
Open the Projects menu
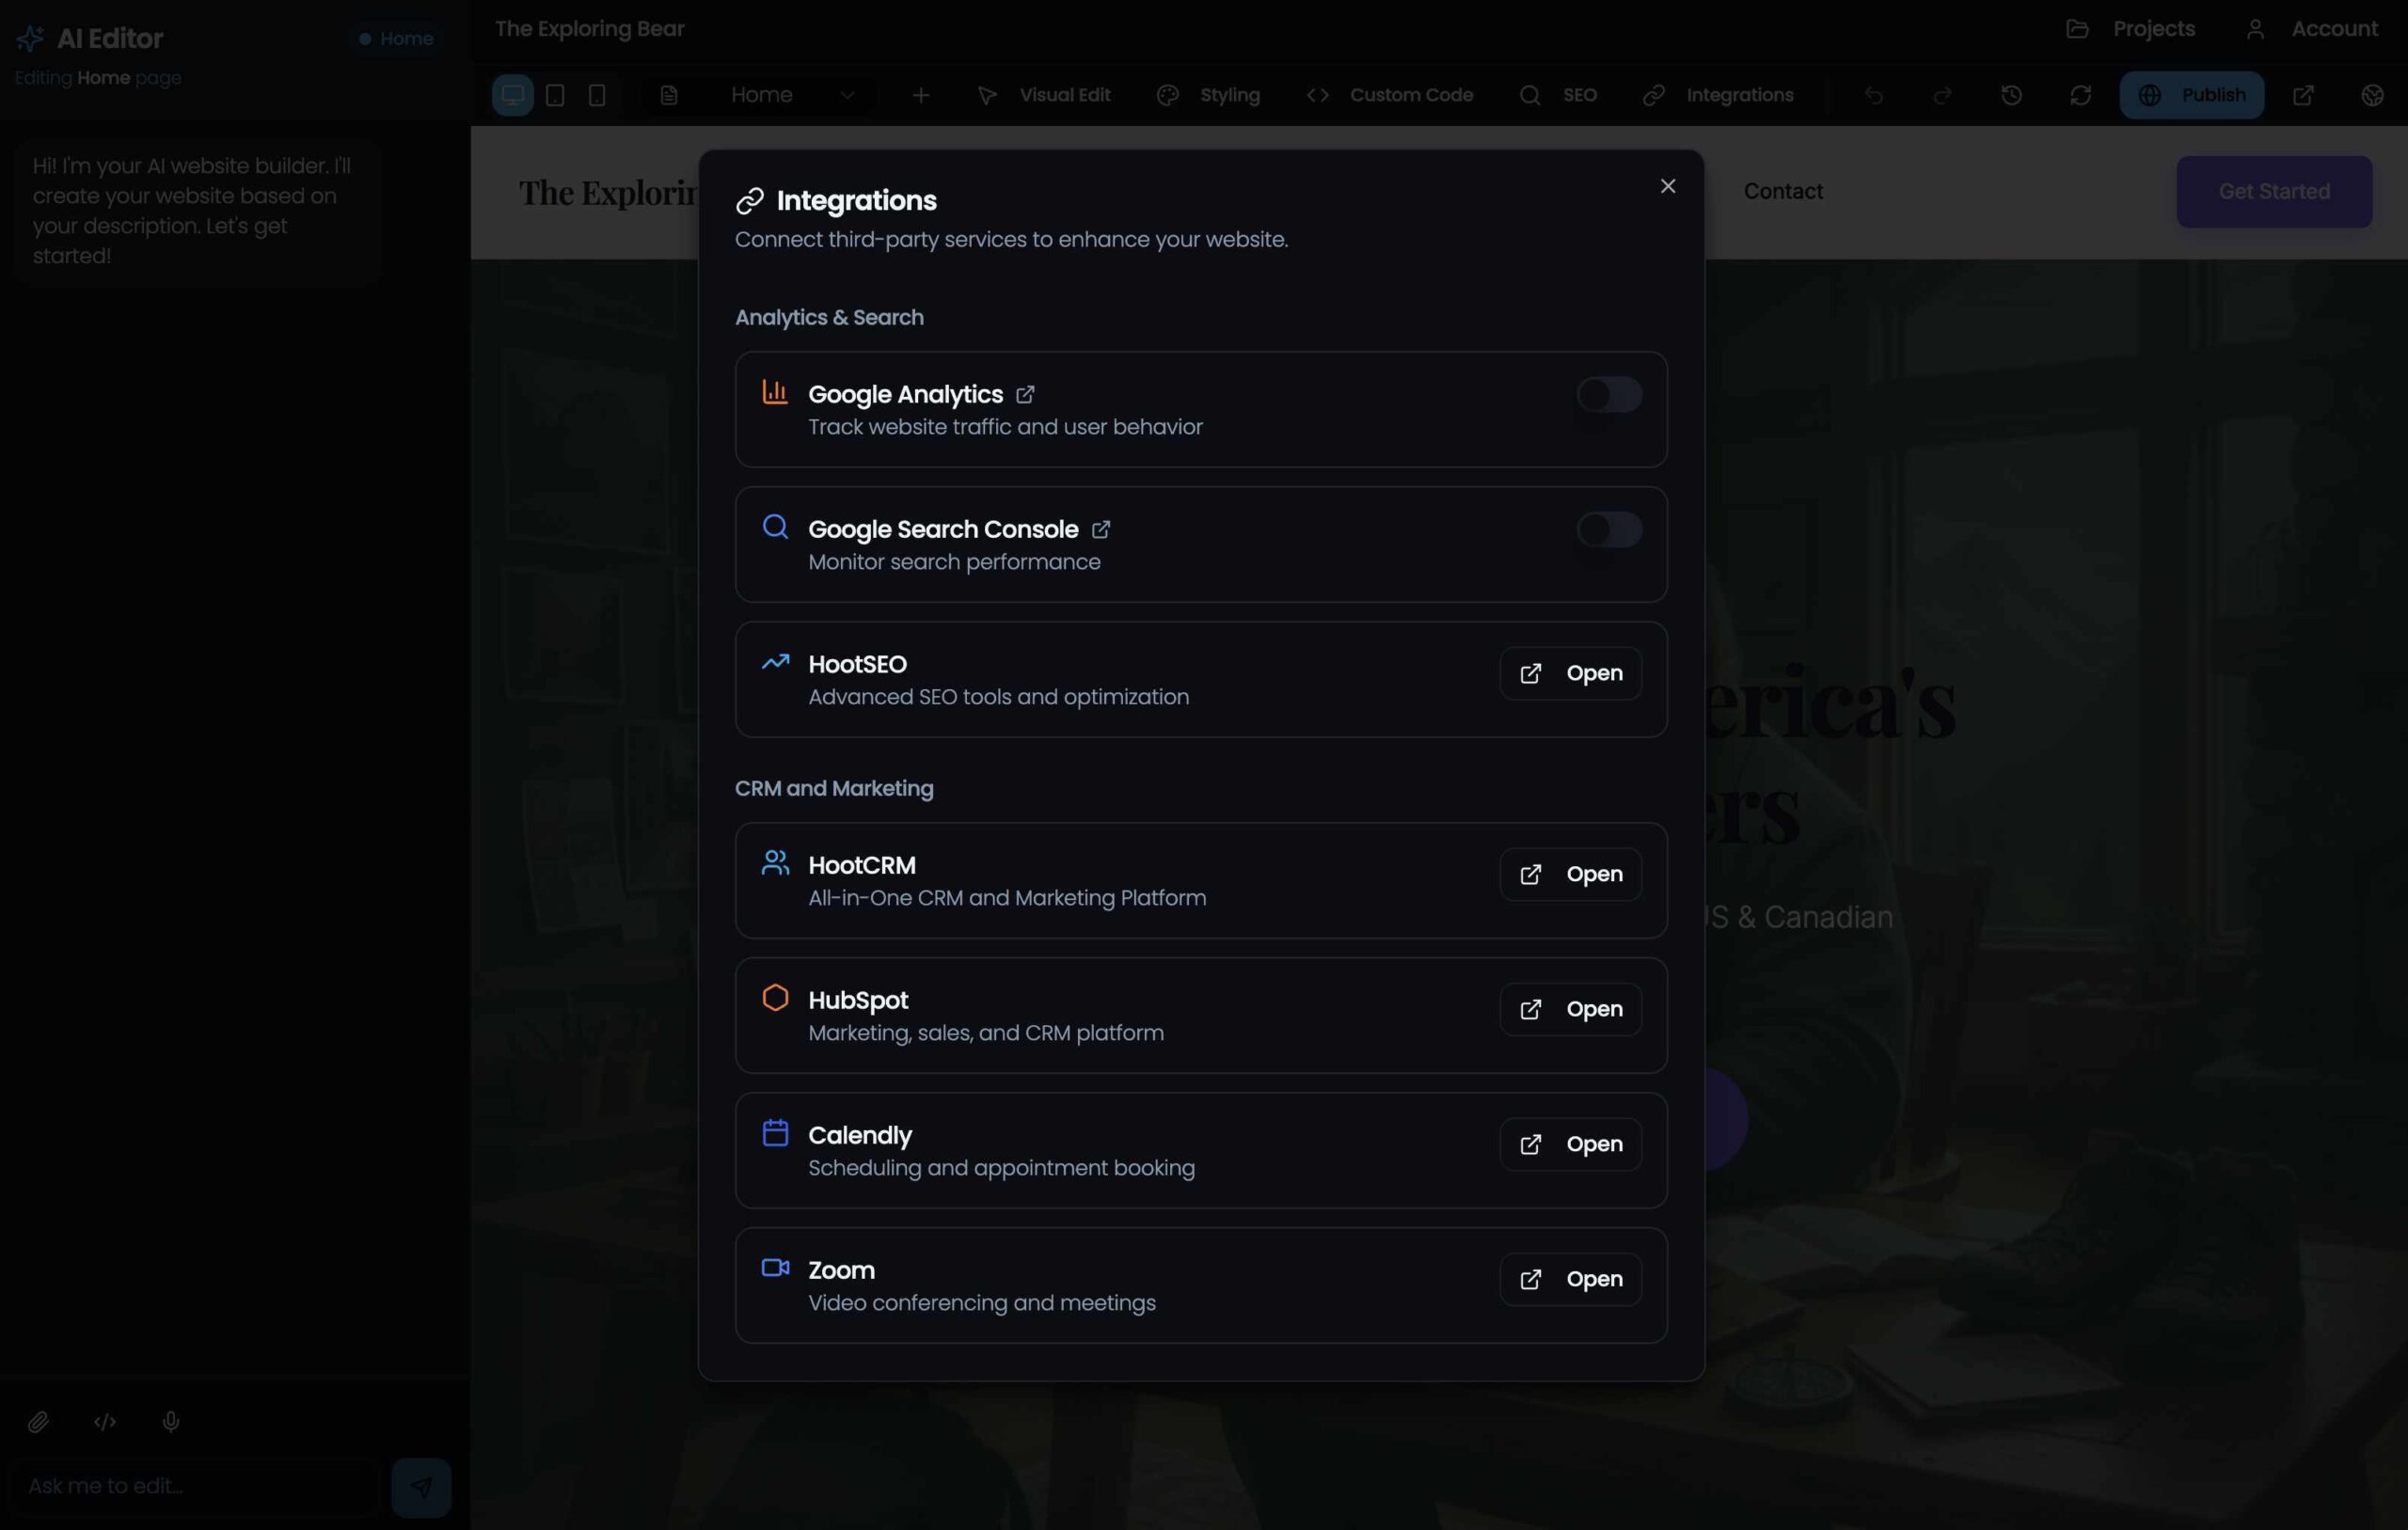pyautogui.click(x=2131, y=28)
